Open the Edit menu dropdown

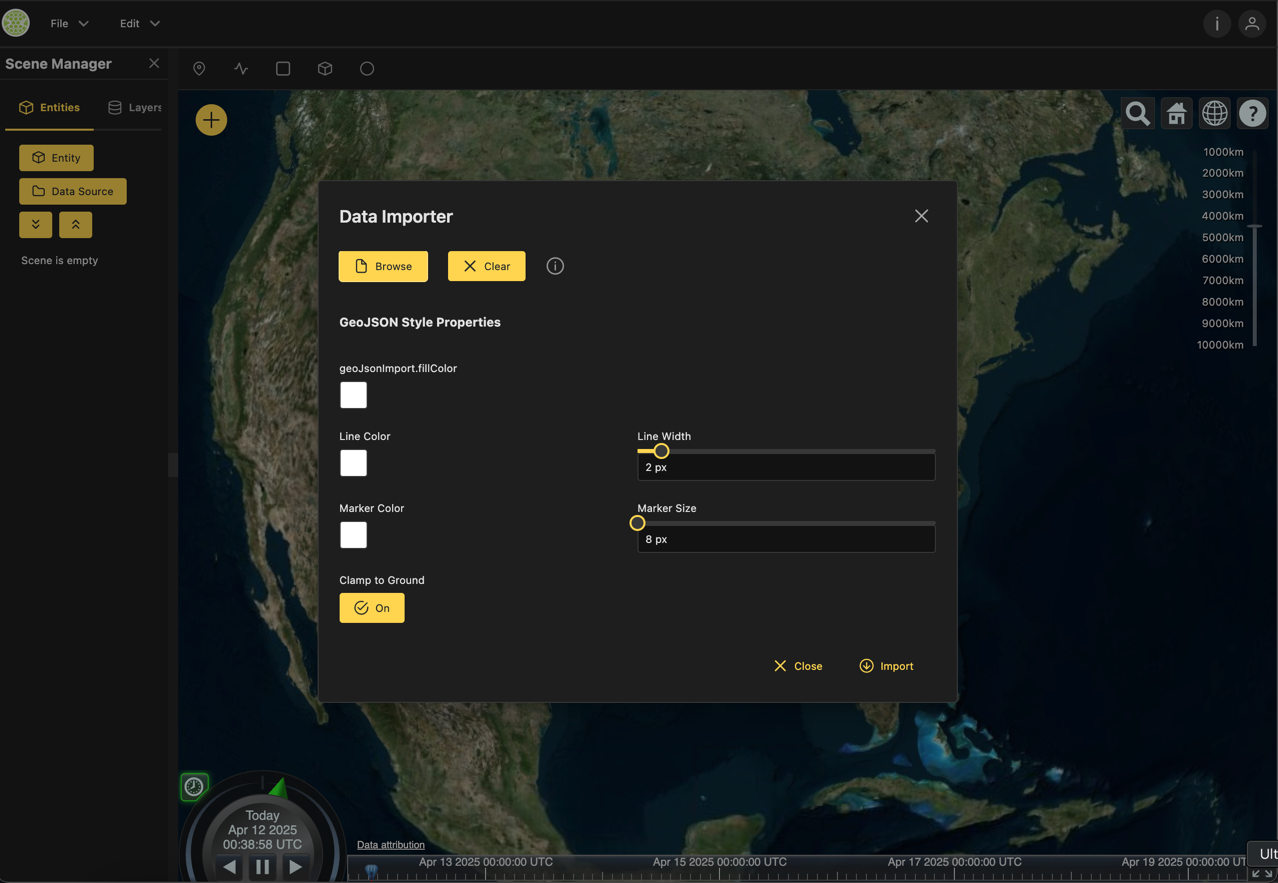tap(139, 23)
